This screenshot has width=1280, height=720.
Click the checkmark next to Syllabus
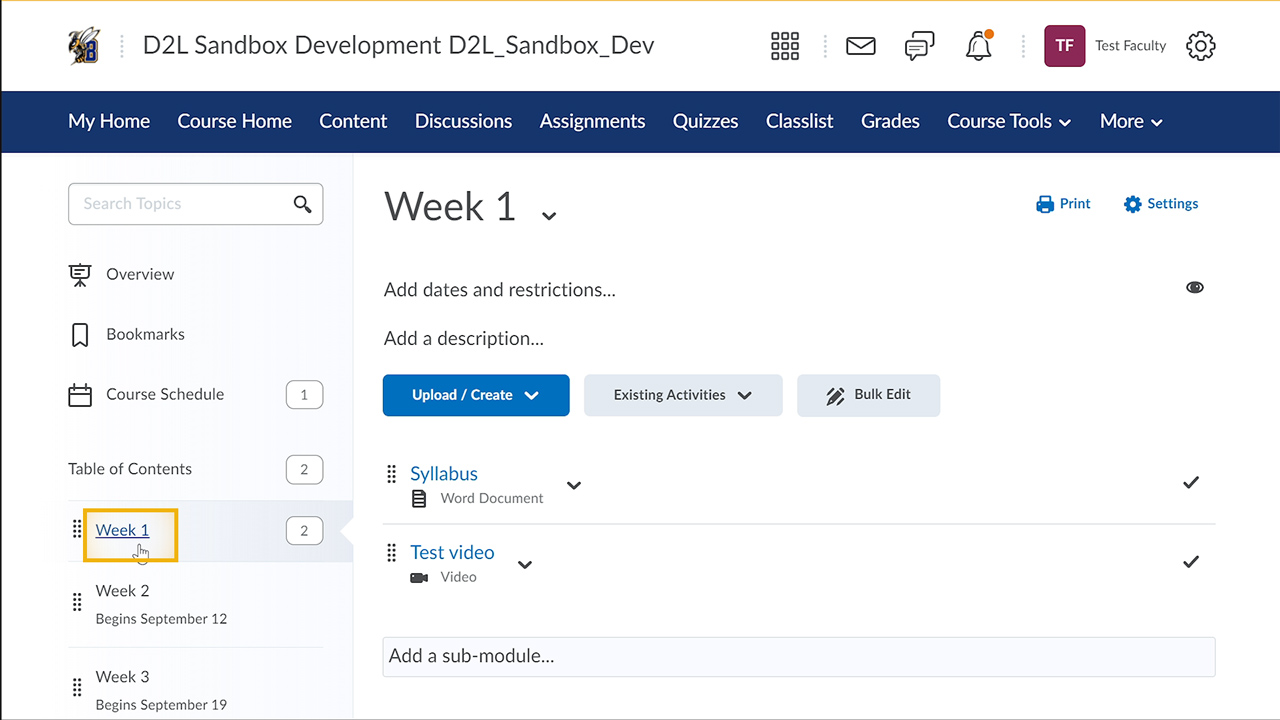pos(1191,482)
